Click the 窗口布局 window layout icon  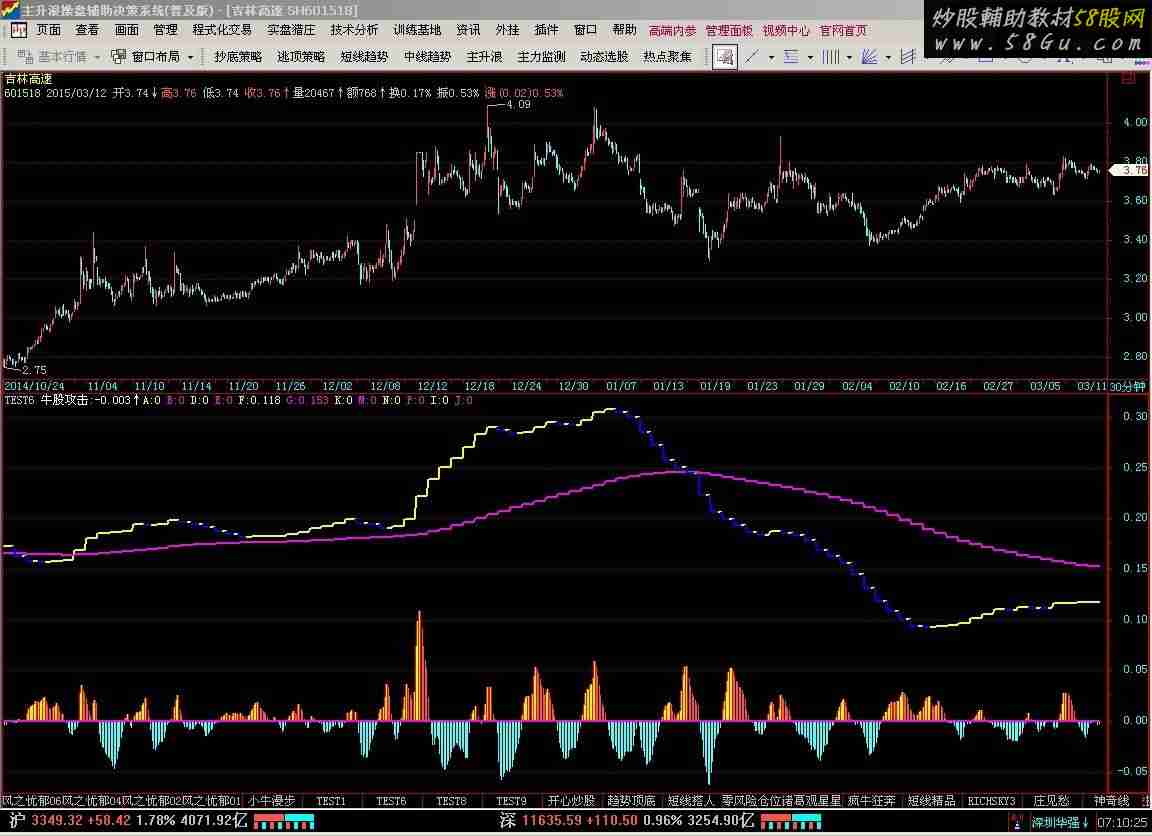[x=118, y=57]
